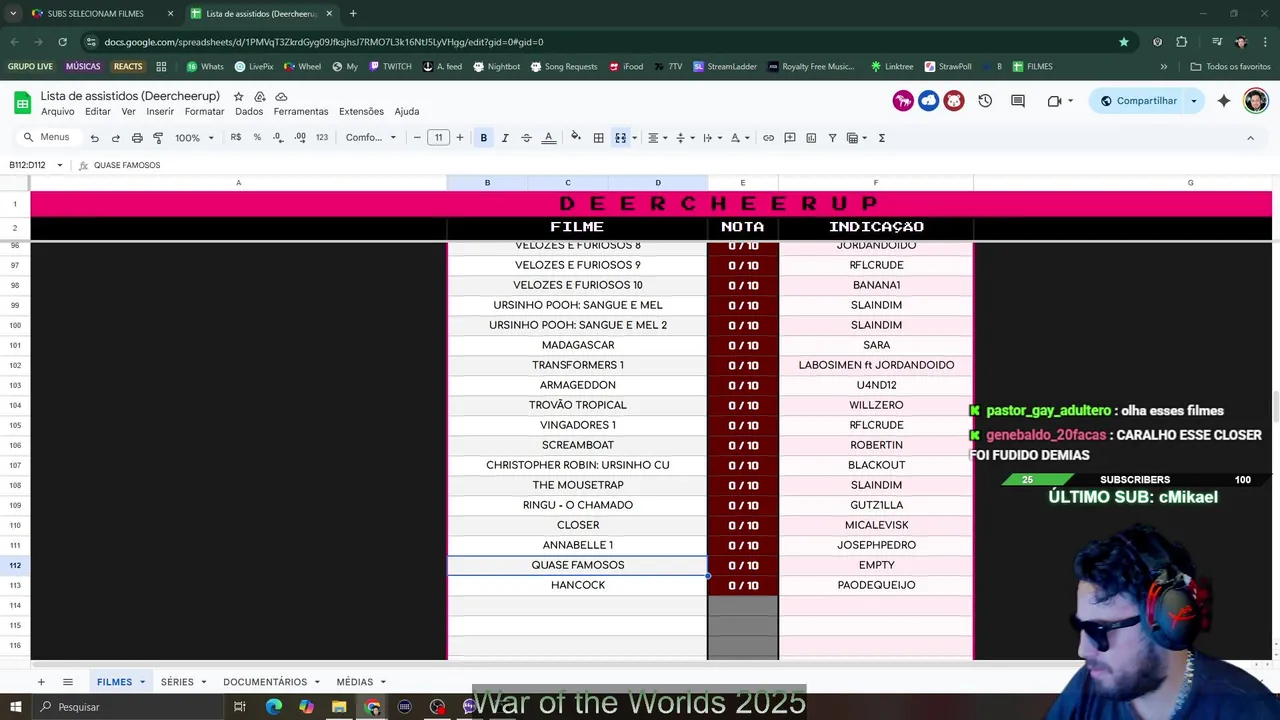The width and height of the screenshot is (1280, 720).
Task: Format selected cells as currency R$
Action: [x=236, y=138]
